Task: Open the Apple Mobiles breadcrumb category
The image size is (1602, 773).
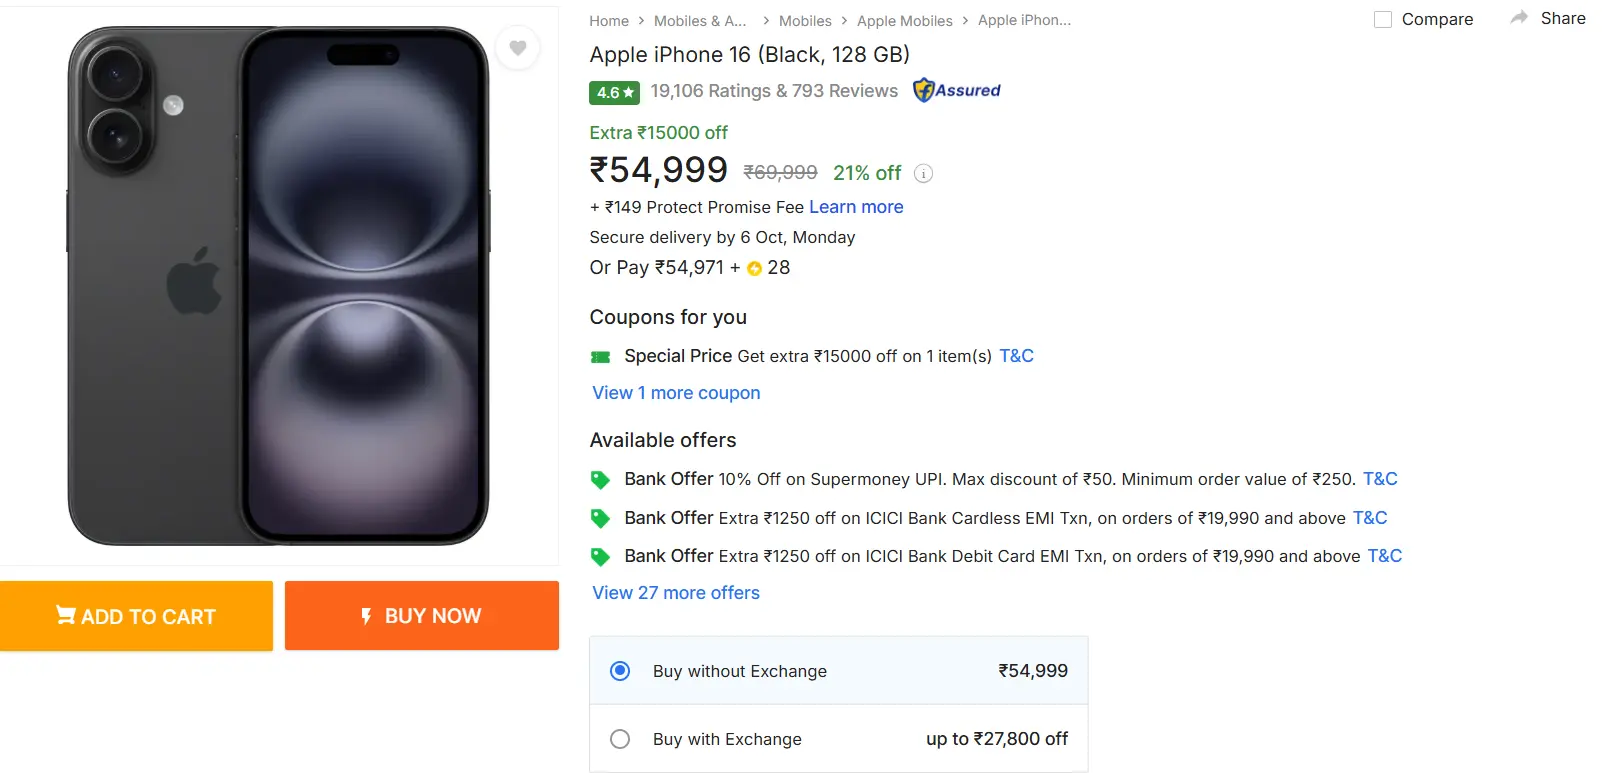Action: point(904,20)
